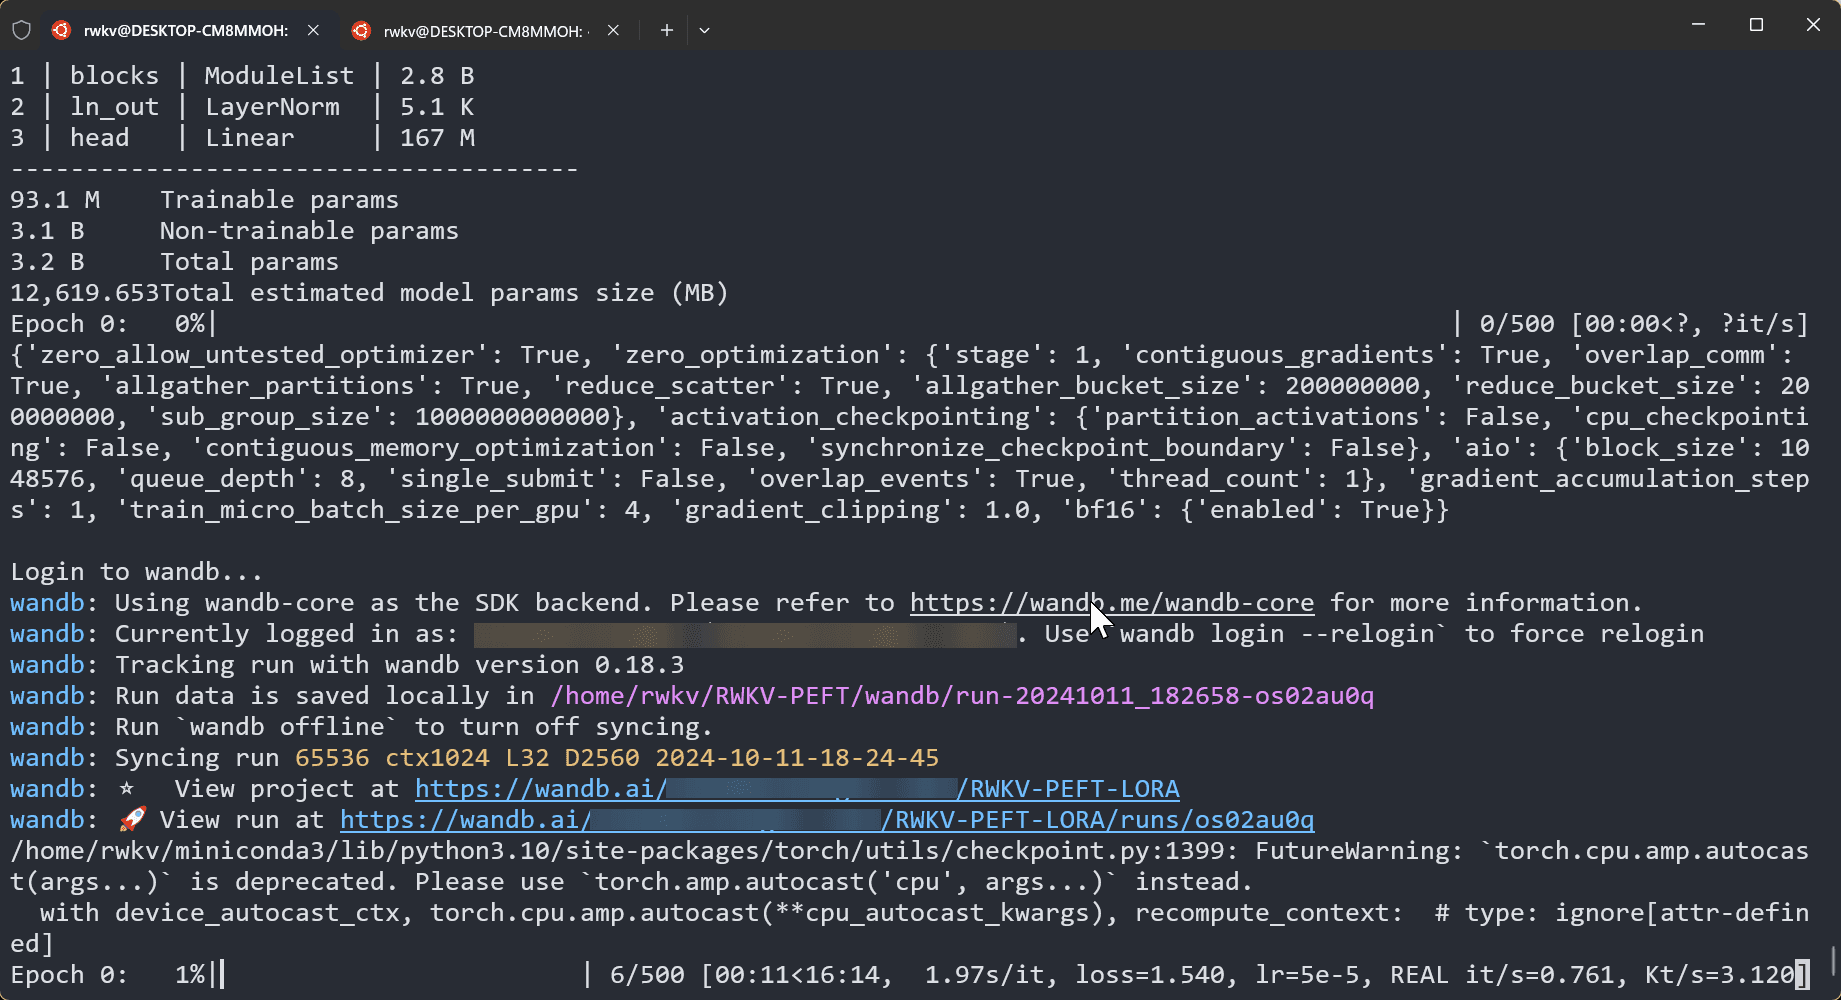Click the Ubuntu icon on the first tab

[x=62, y=30]
